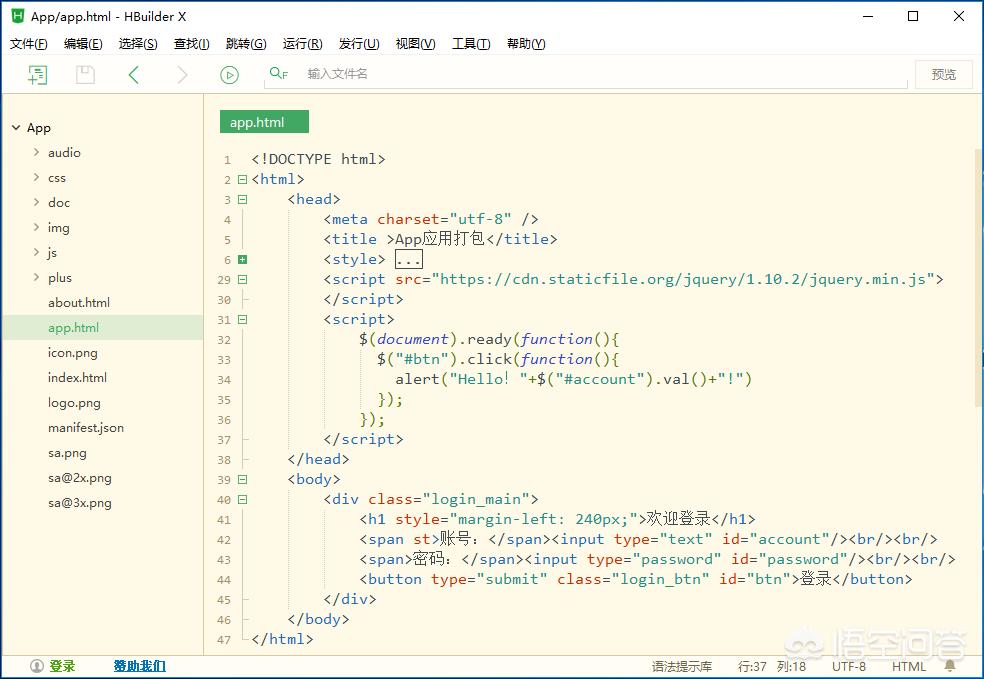Screen dimensions: 984x679
Task: Collapse the html tag fold on line 2
Action: point(243,179)
